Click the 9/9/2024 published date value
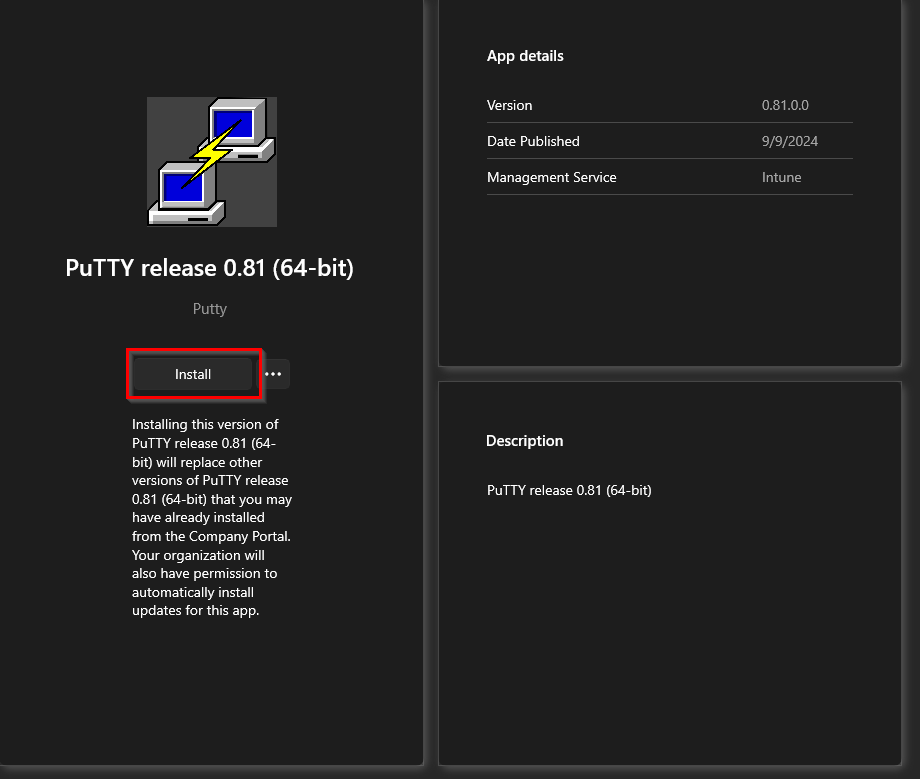This screenshot has height=779, width=920. pyautogui.click(x=789, y=141)
